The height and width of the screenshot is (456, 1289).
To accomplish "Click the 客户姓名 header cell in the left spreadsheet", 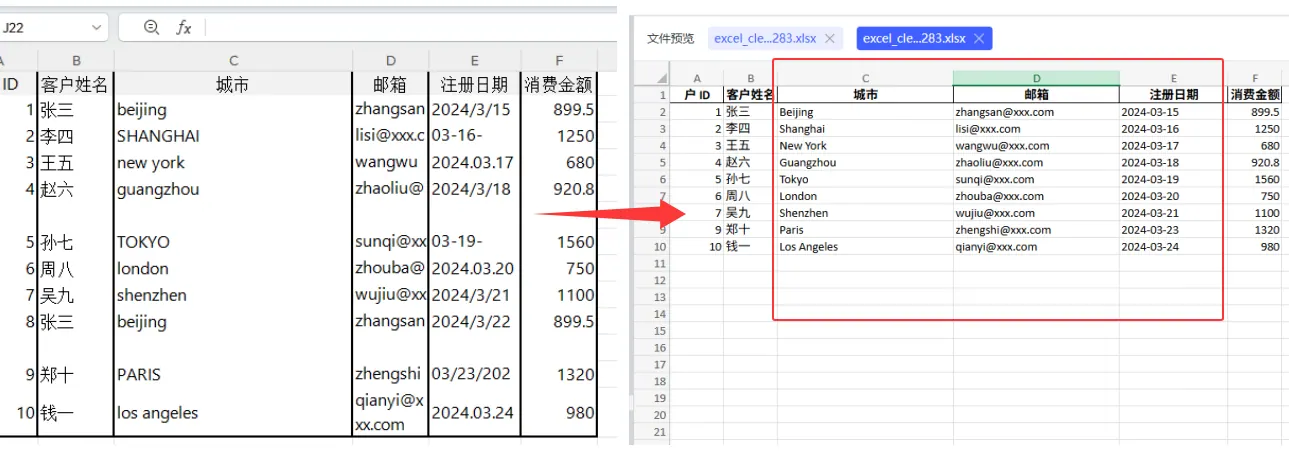I will point(76,84).
